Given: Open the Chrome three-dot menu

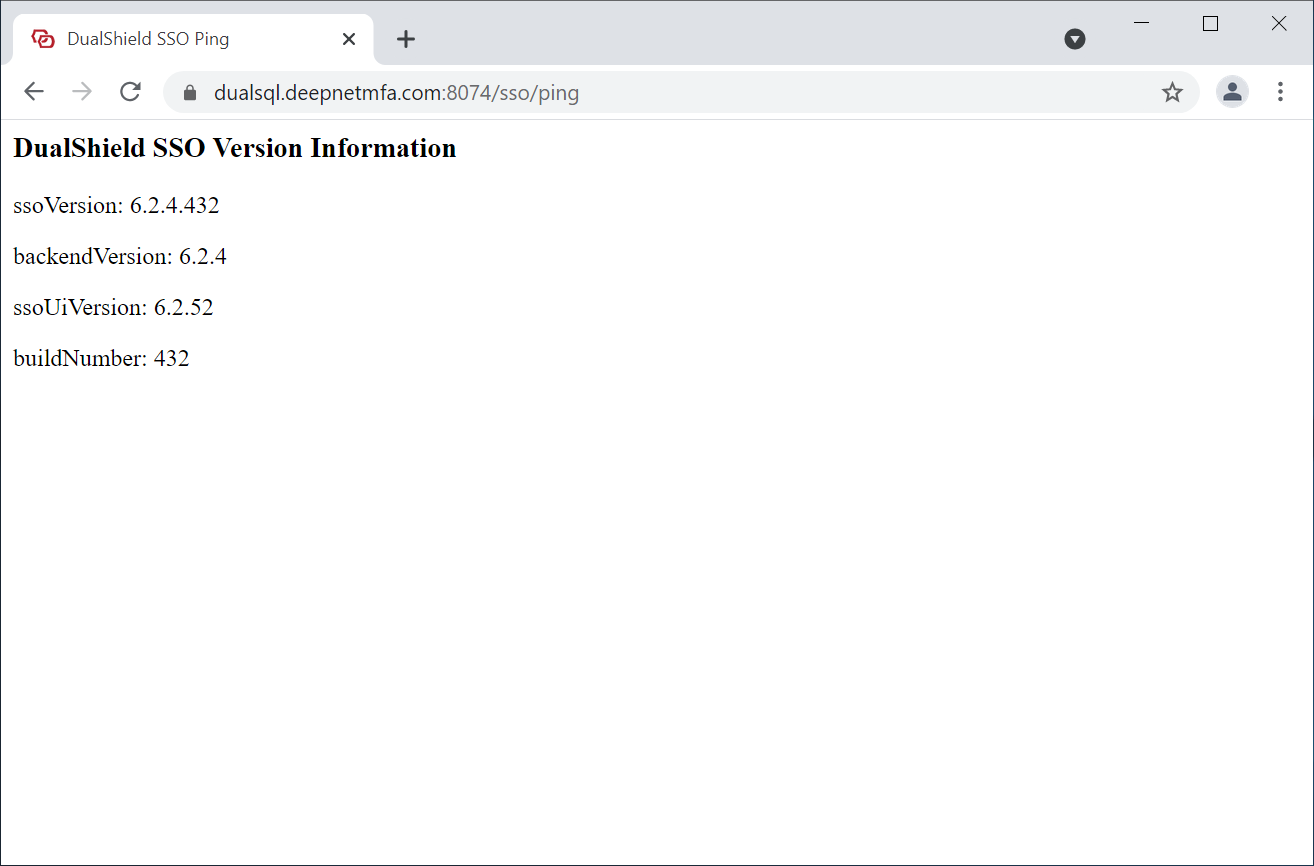Looking at the screenshot, I should 1280,92.
